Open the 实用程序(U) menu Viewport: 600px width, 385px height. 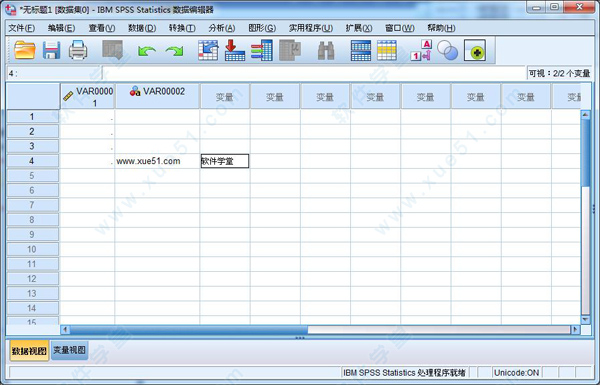tap(311, 28)
